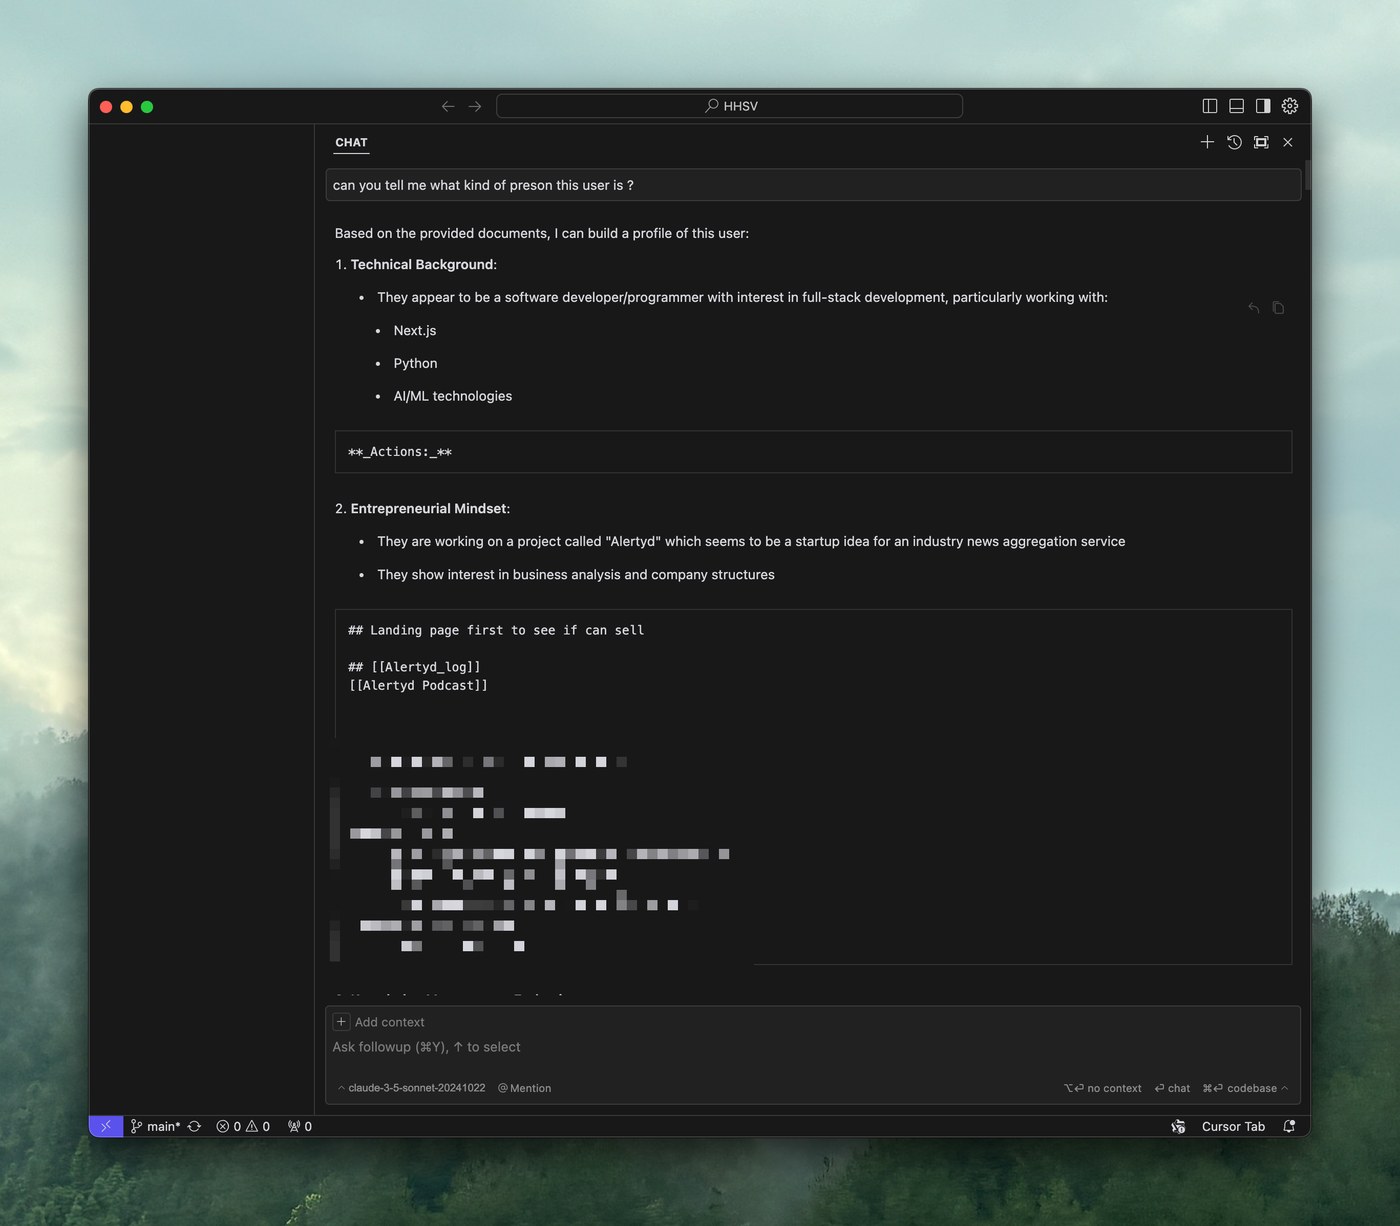The width and height of the screenshot is (1400, 1226).
Task: Send with 'no context' option
Action: 1102,1088
